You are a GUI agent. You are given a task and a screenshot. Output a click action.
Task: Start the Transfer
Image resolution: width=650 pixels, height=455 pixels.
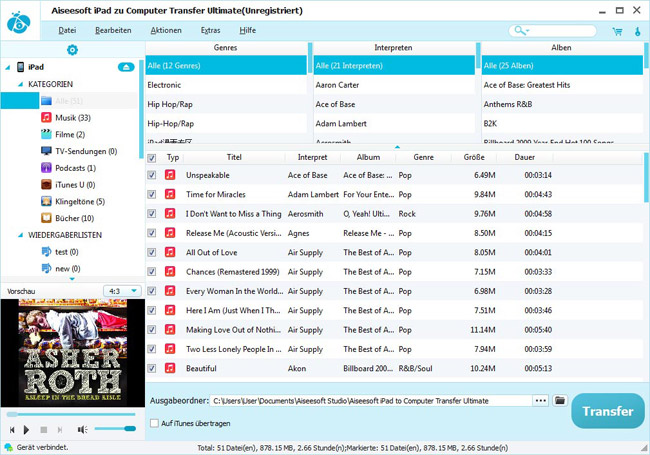608,411
